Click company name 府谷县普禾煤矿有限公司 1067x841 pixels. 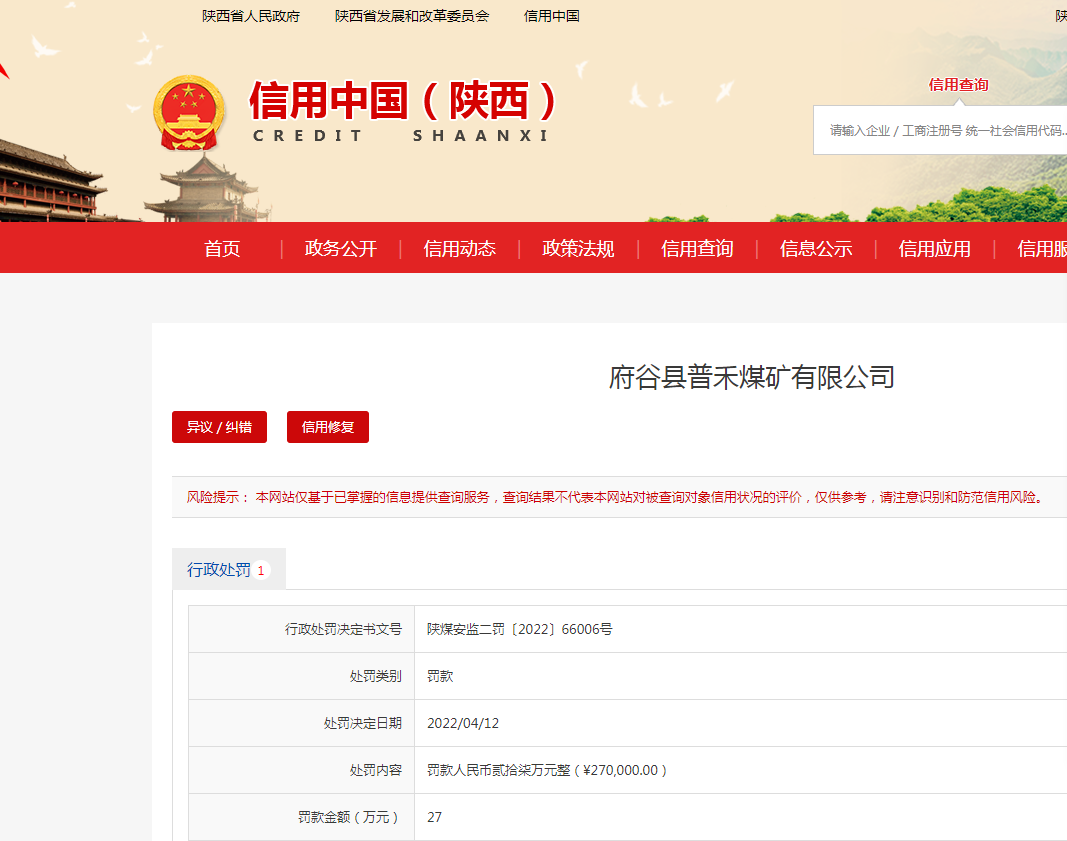tap(751, 378)
